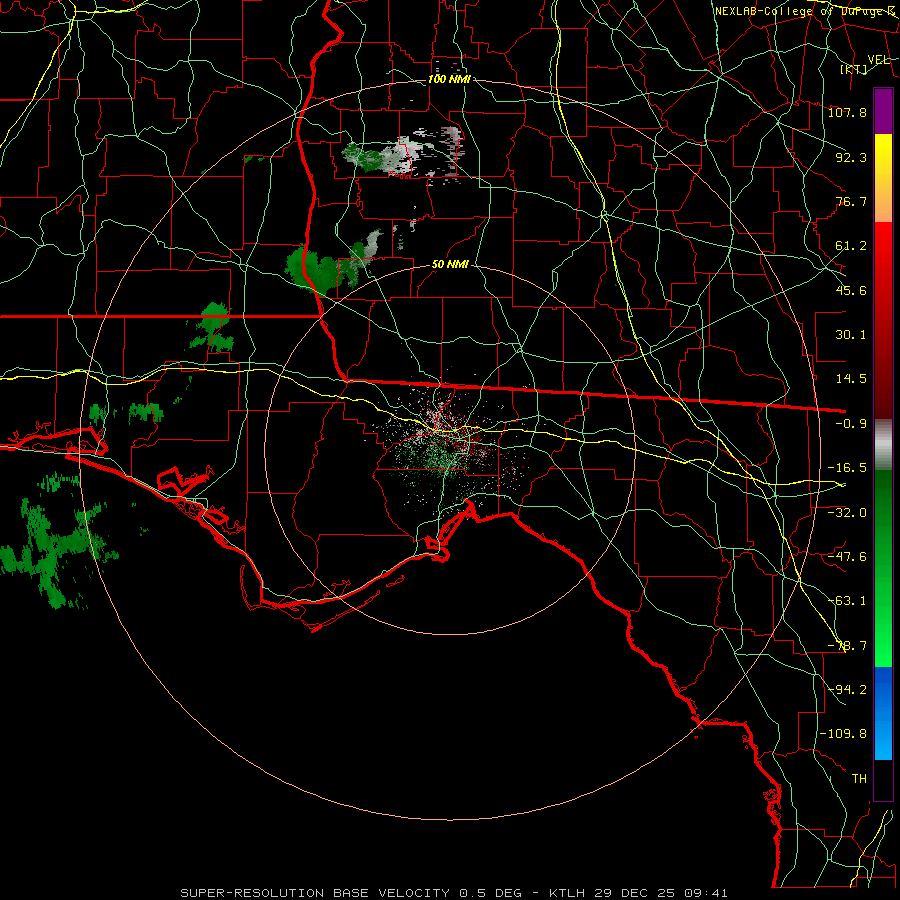Select the 45.6 value on velocity scale
This screenshot has width=900, height=900.
click(851, 290)
